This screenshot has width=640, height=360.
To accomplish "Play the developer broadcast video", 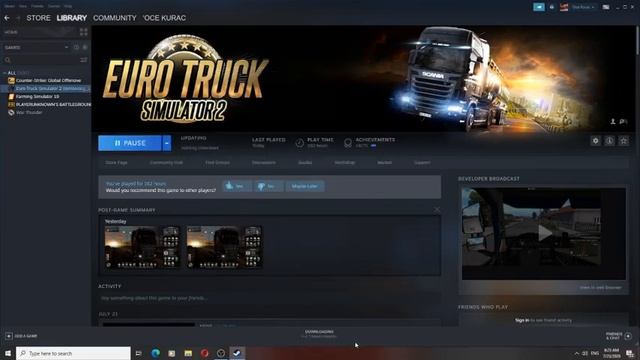I will pos(544,233).
